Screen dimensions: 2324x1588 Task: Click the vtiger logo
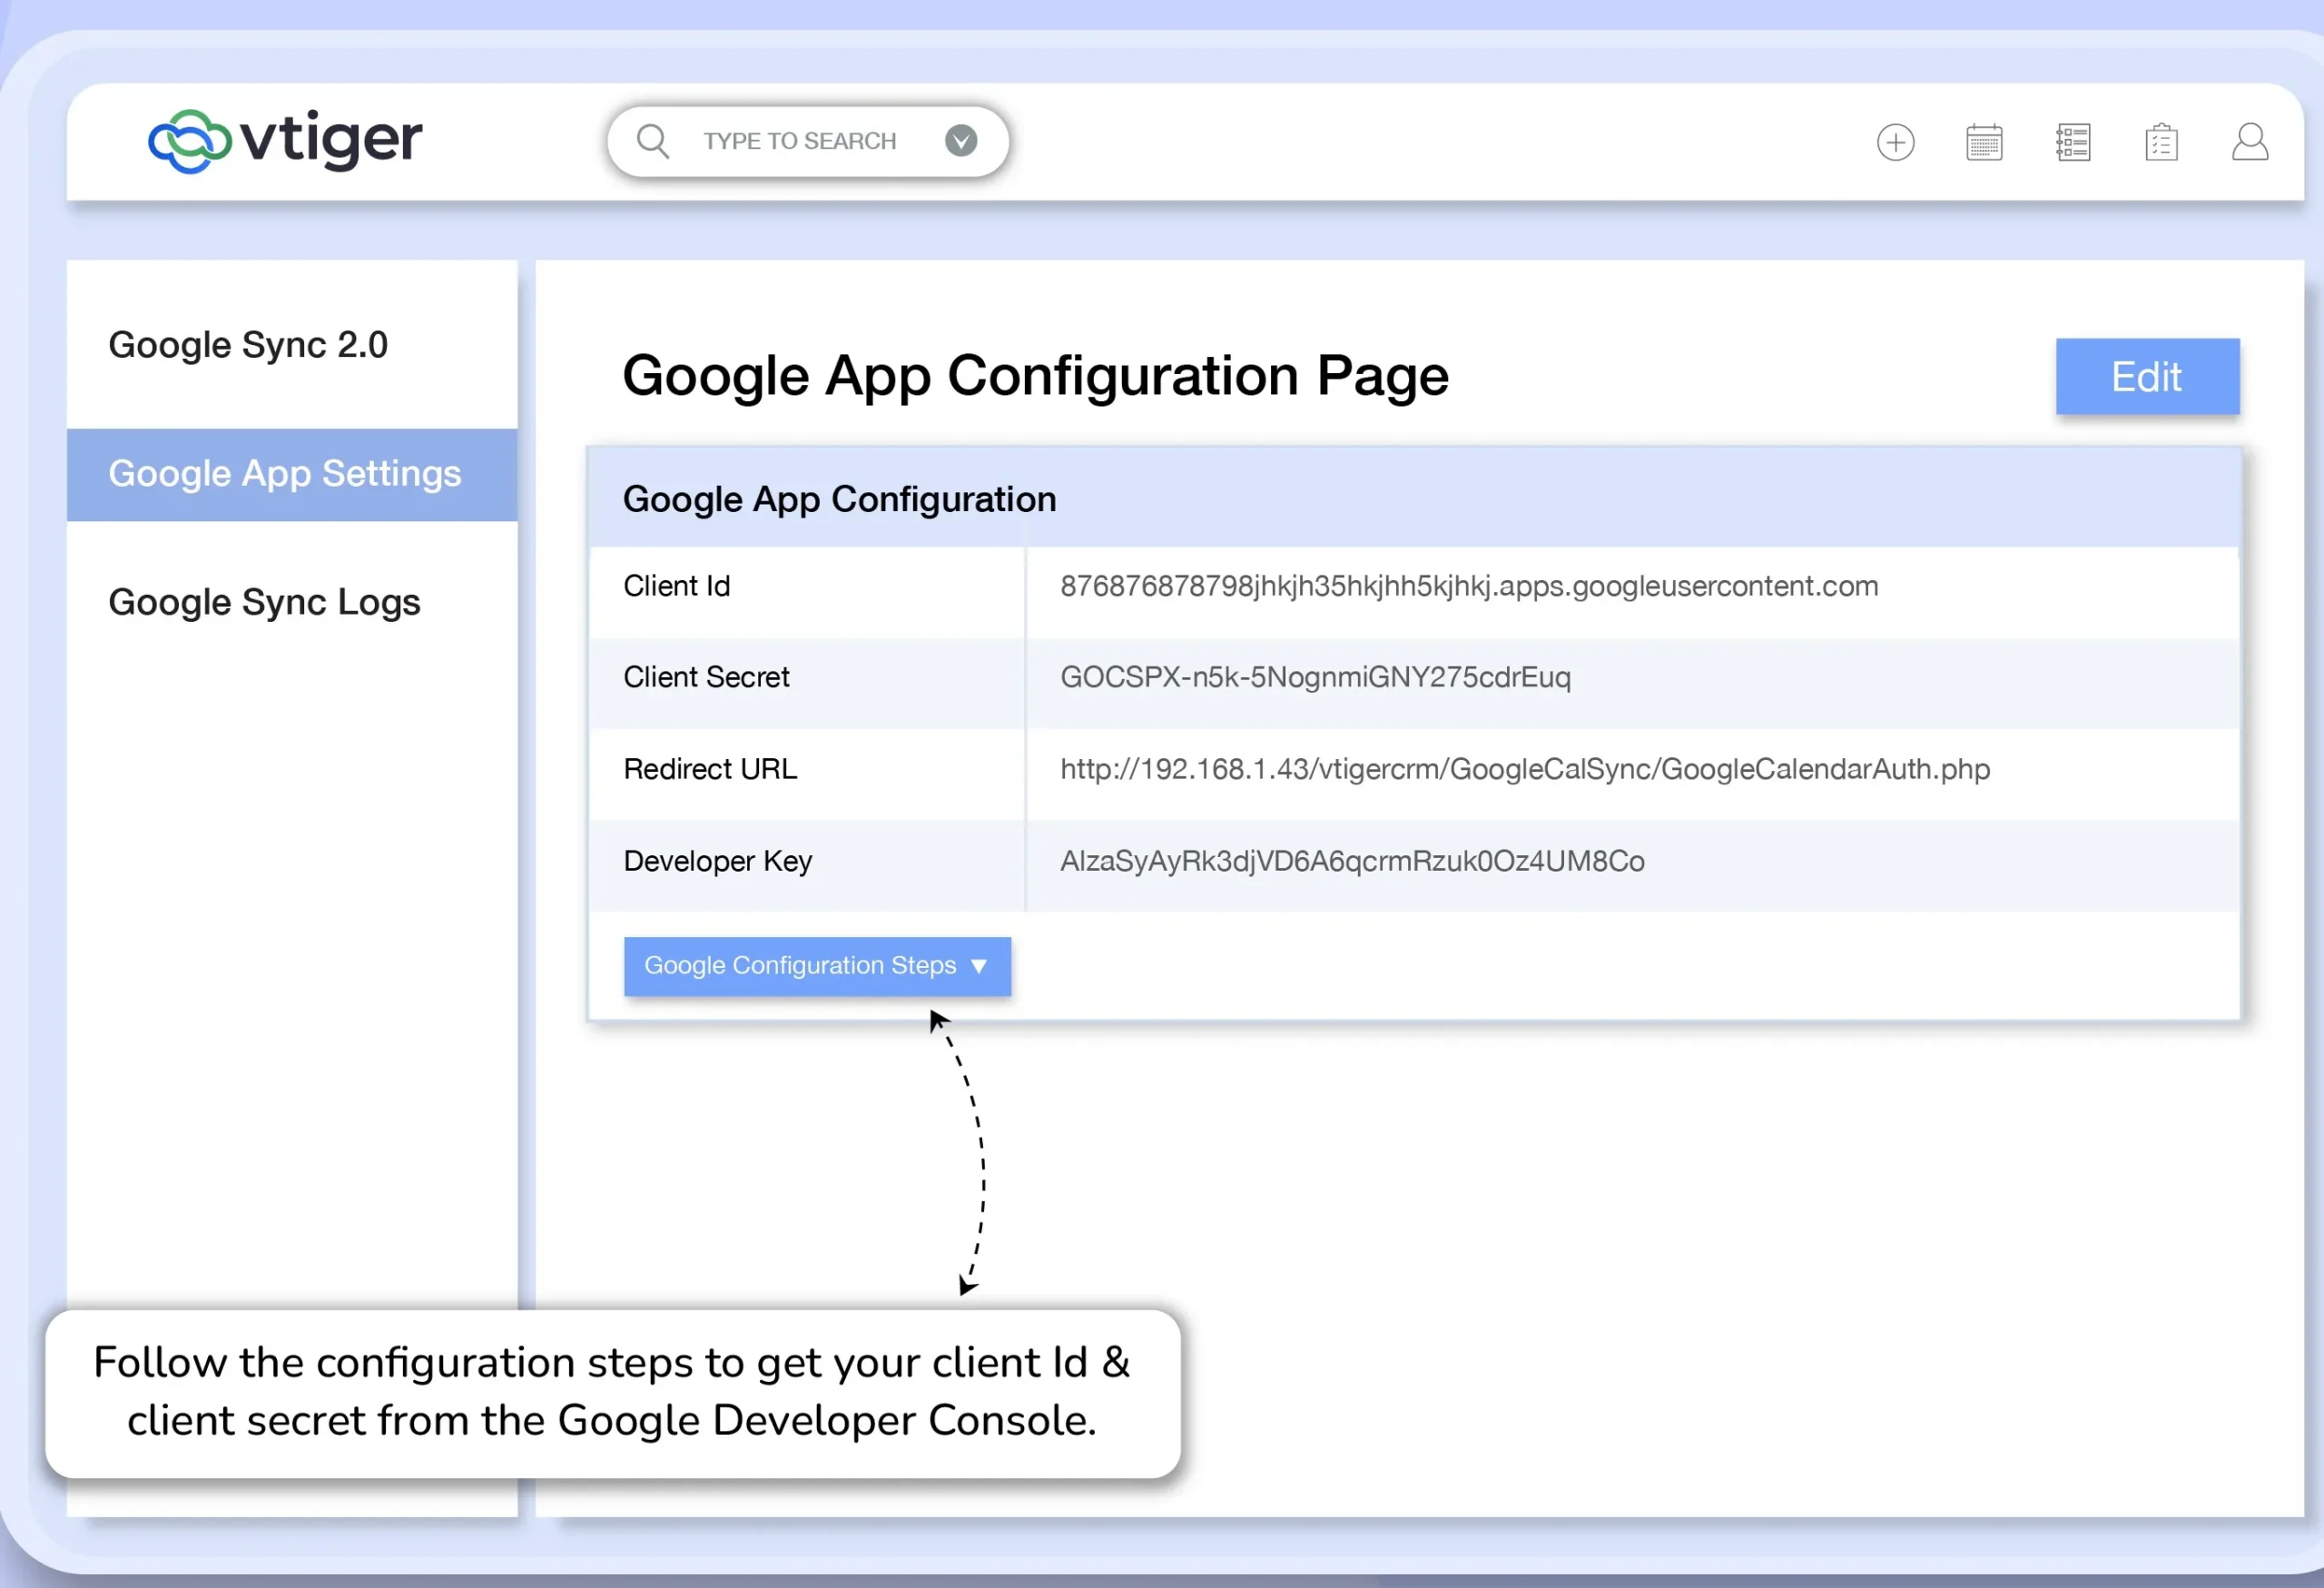[x=285, y=141]
